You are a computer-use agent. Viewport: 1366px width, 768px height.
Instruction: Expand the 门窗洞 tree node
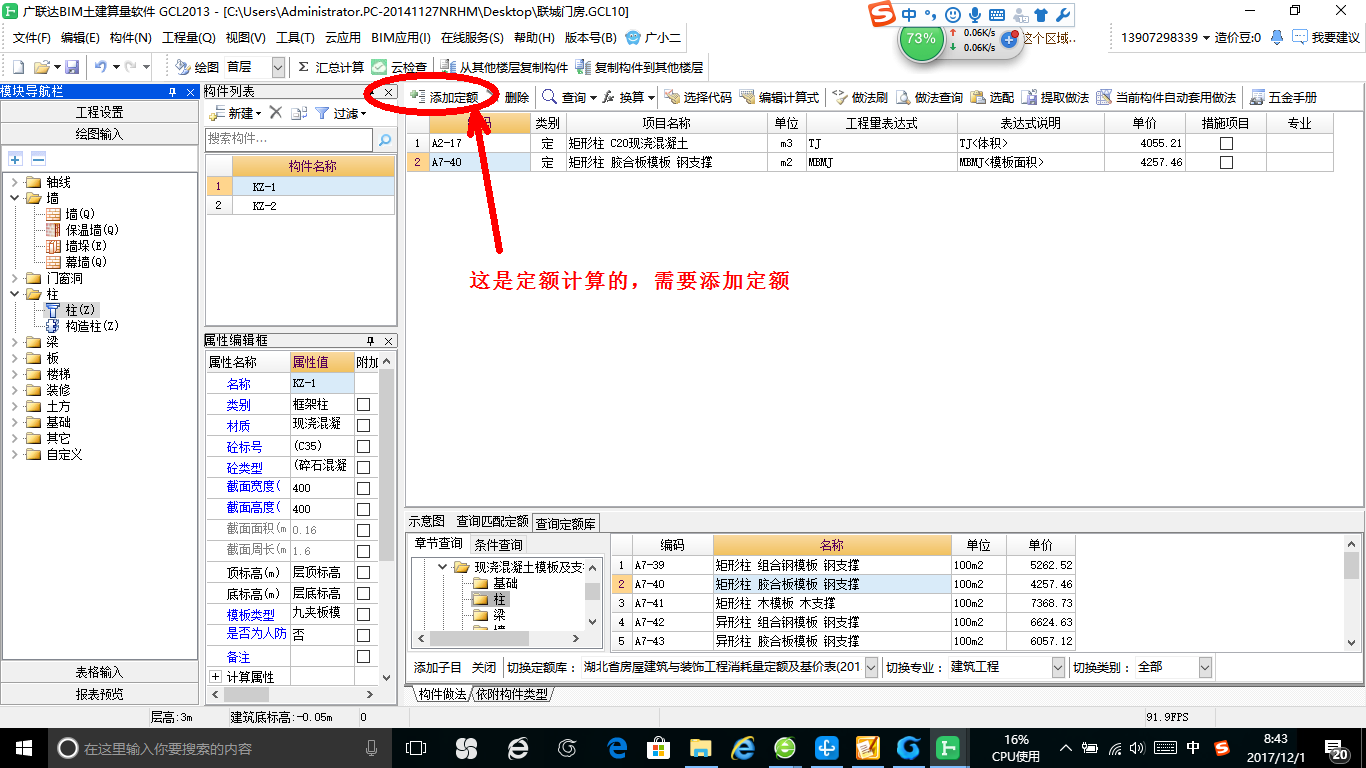pos(14,278)
